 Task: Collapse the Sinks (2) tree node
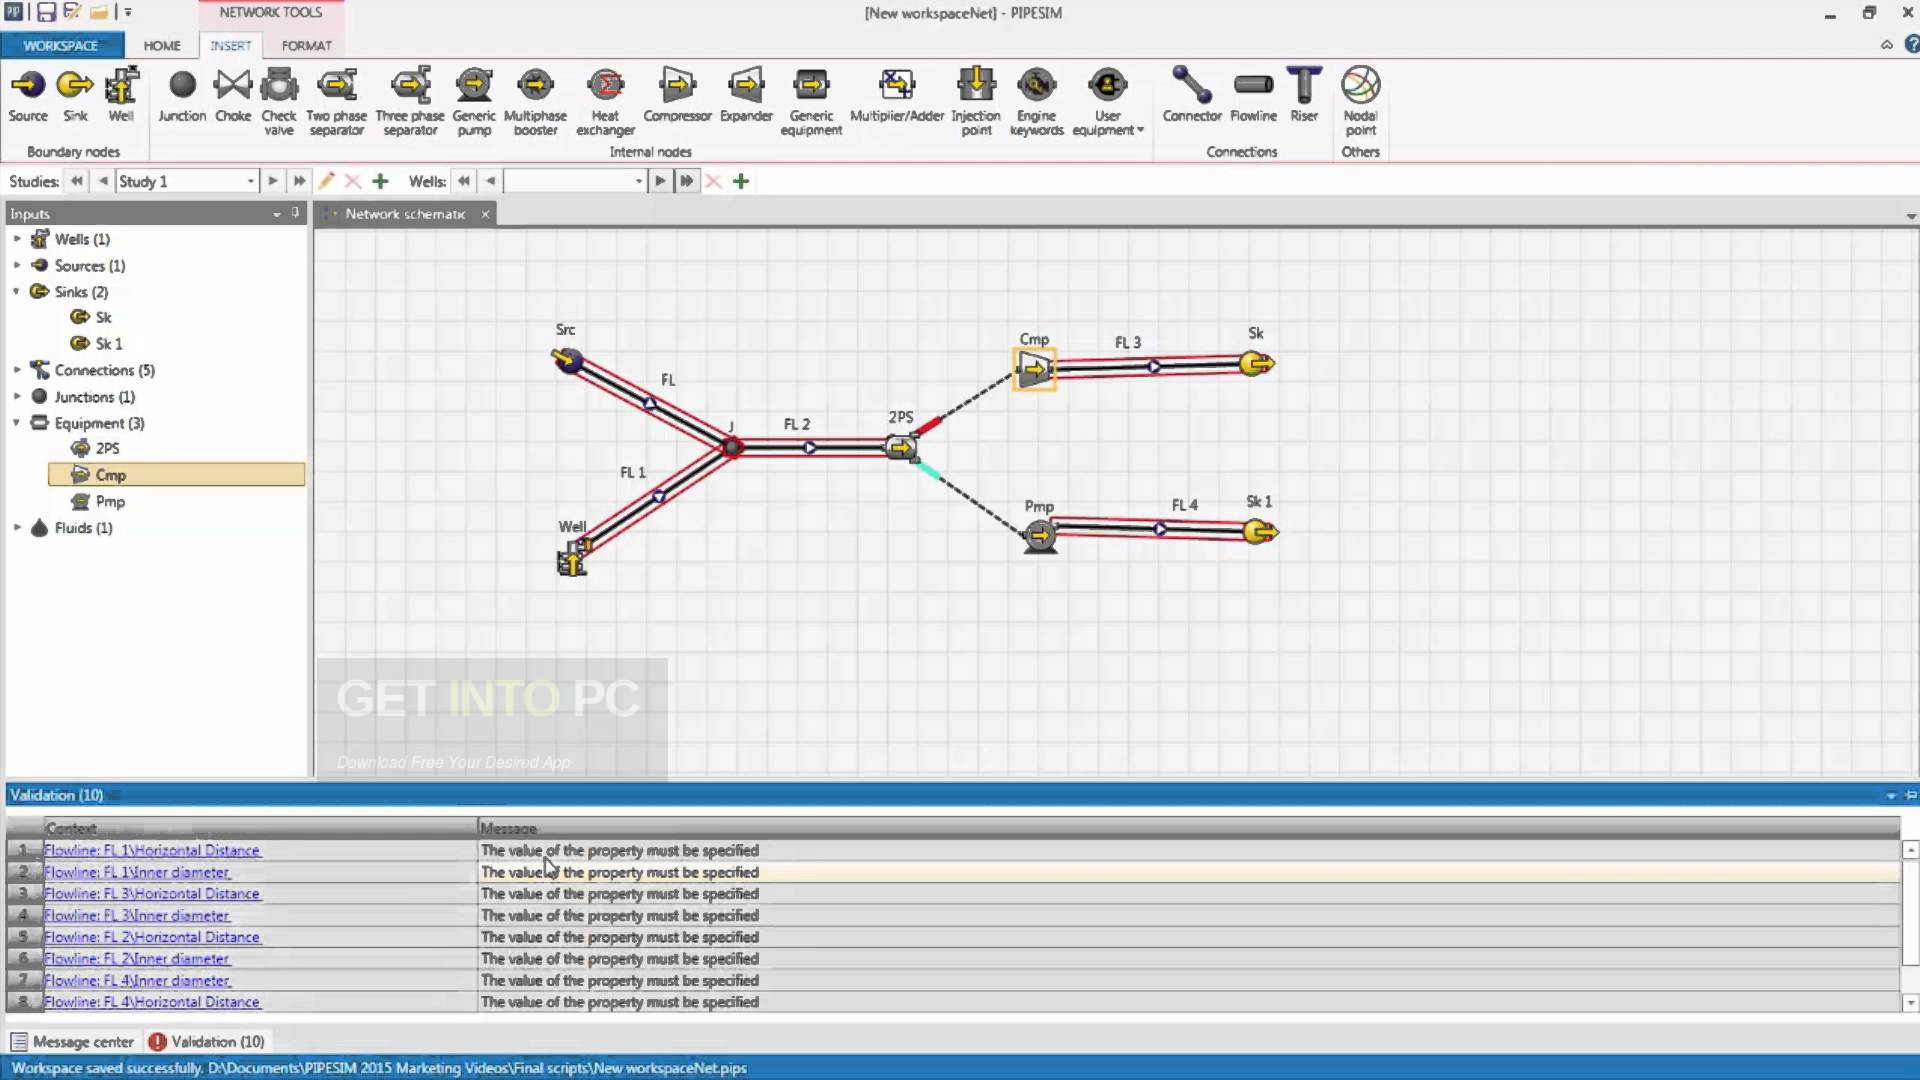point(17,291)
